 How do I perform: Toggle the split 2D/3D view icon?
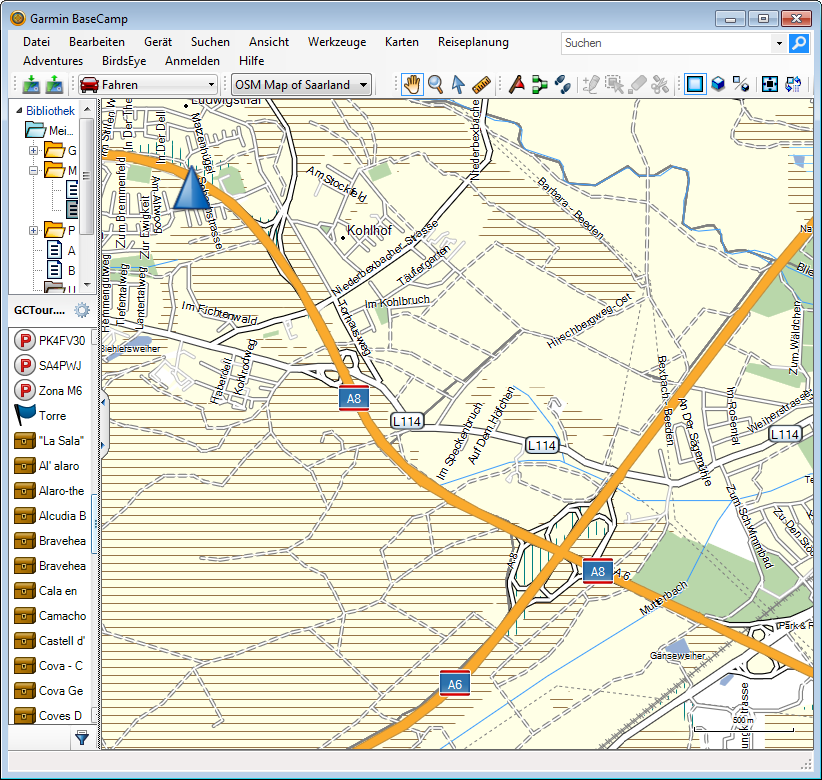(x=741, y=84)
